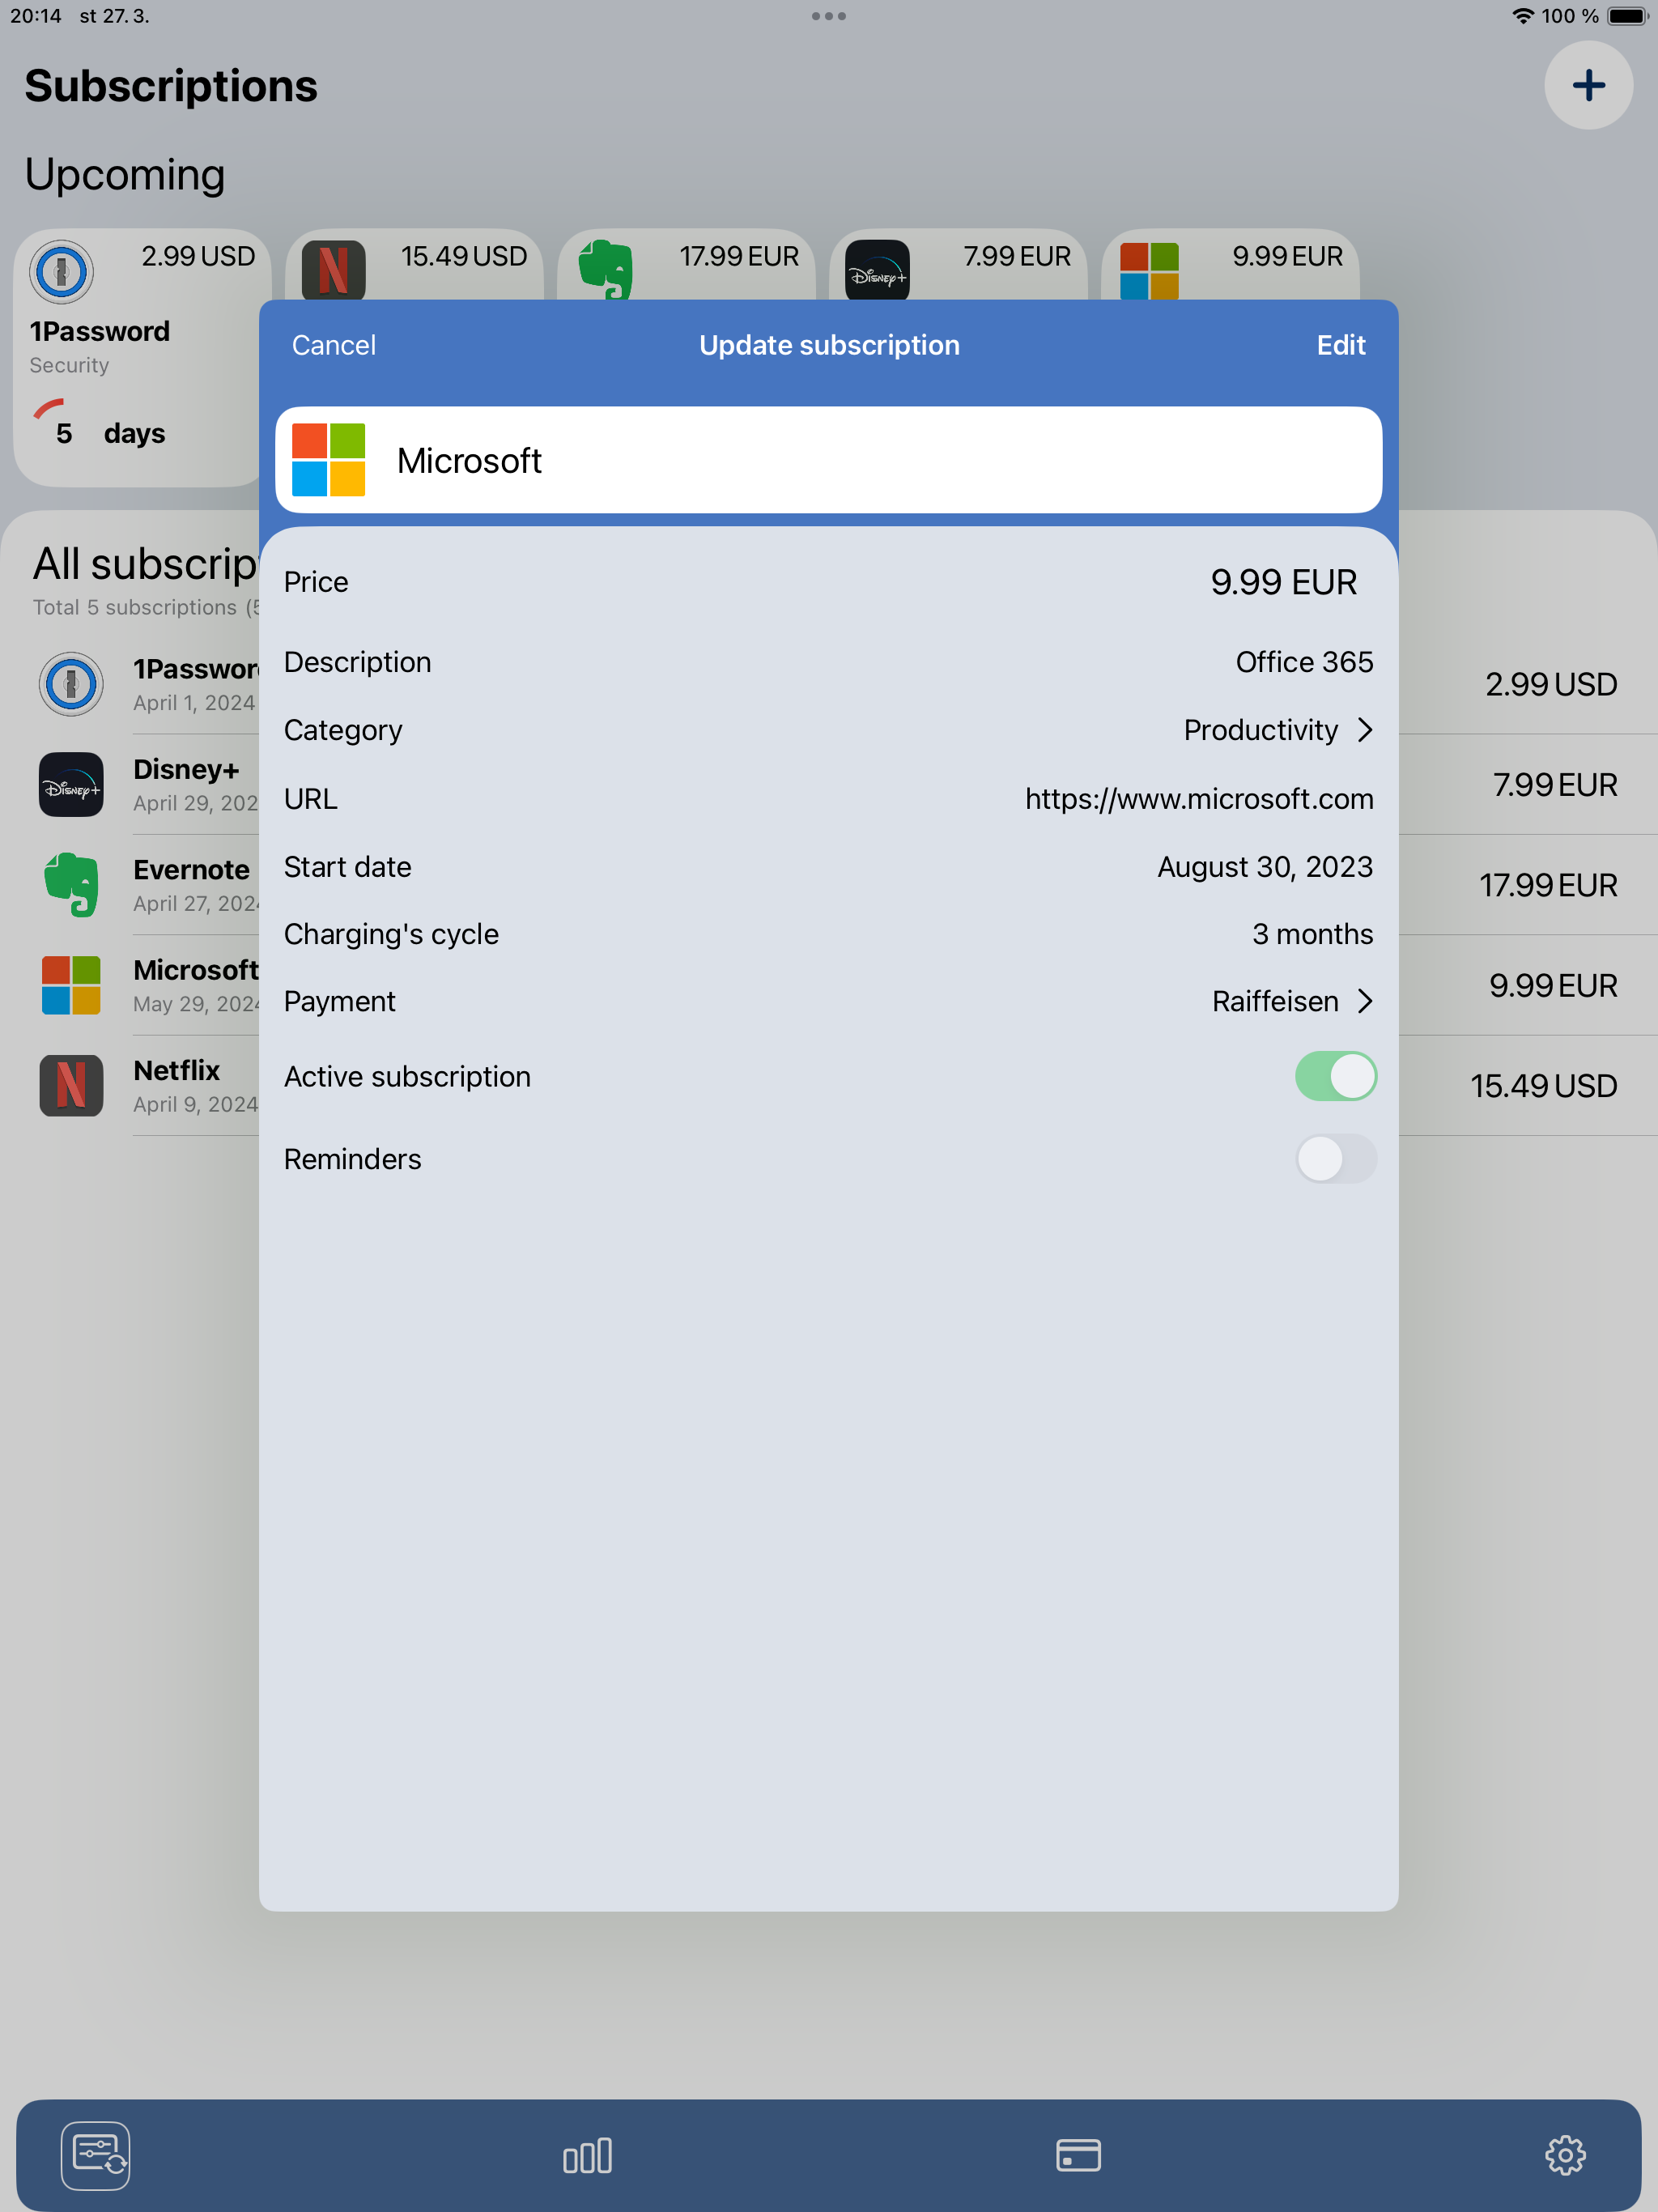Select the Microsoft name field
This screenshot has height=2212, width=1658.
829,460
